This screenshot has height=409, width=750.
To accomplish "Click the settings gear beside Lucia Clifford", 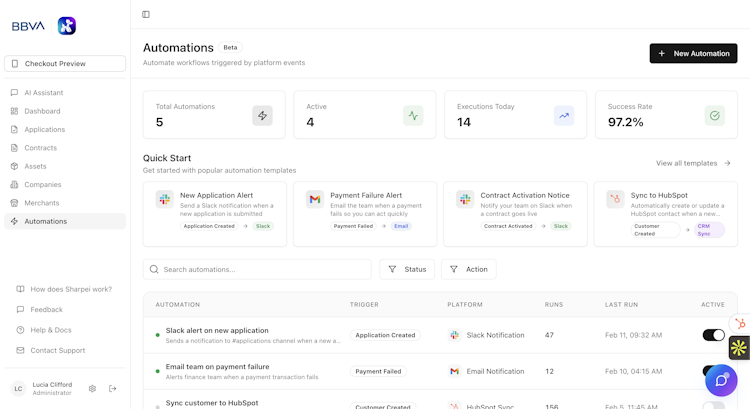I will click(92, 388).
